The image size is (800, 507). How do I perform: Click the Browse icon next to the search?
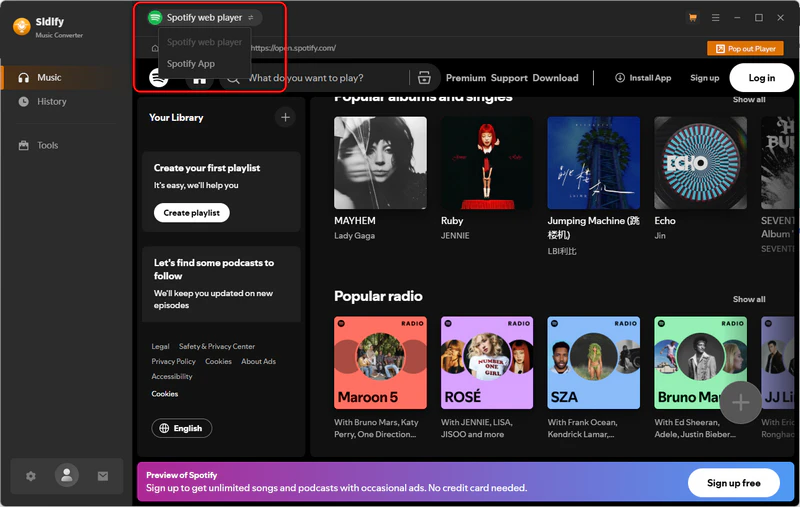tap(424, 78)
